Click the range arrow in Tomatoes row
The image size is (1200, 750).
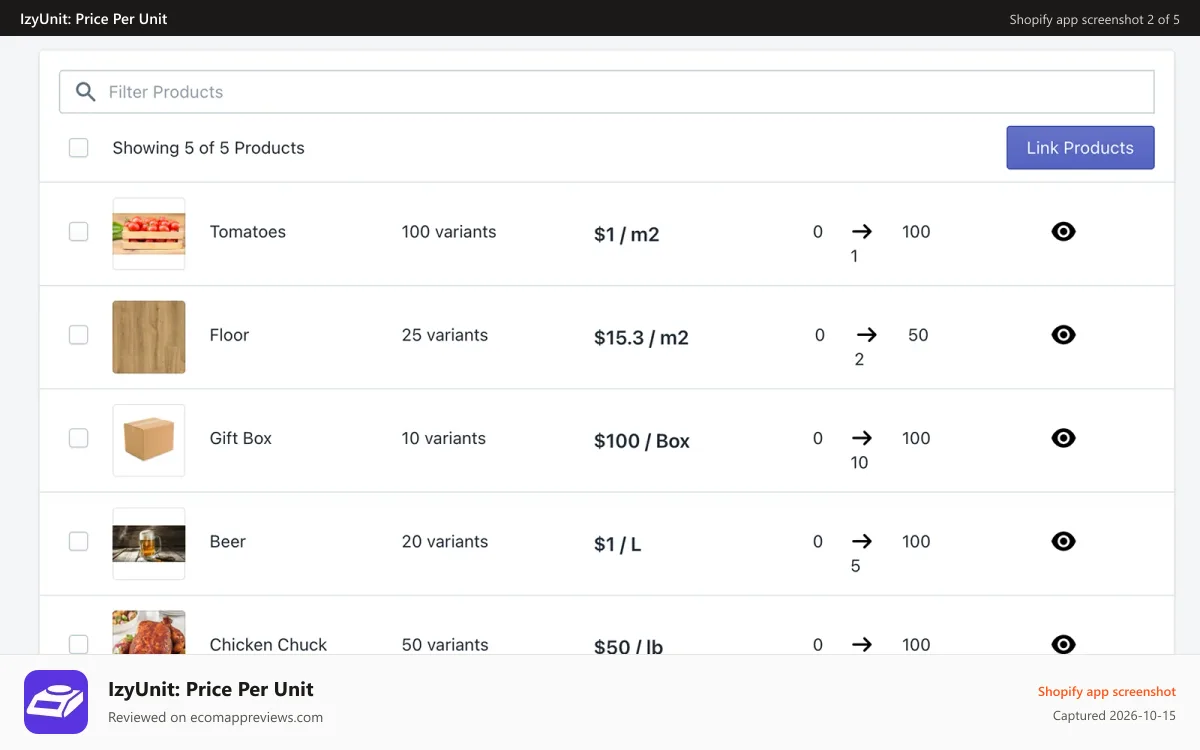[862, 231]
